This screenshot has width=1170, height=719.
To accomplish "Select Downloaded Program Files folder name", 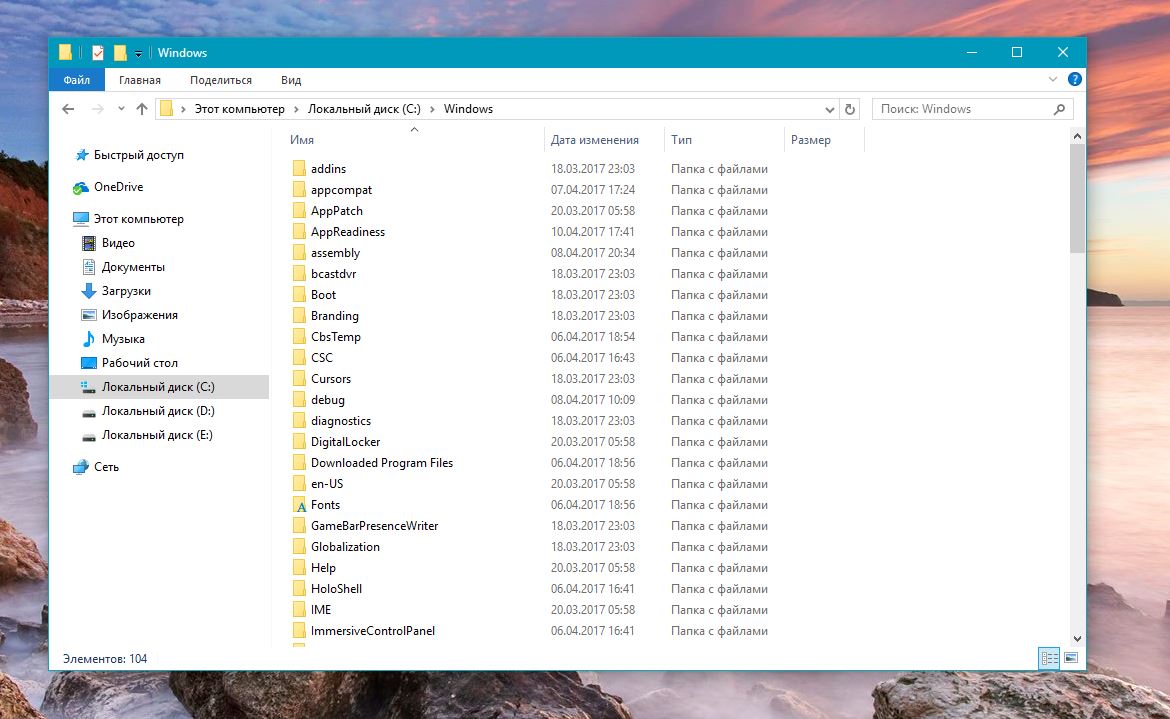I will pos(382,462).
